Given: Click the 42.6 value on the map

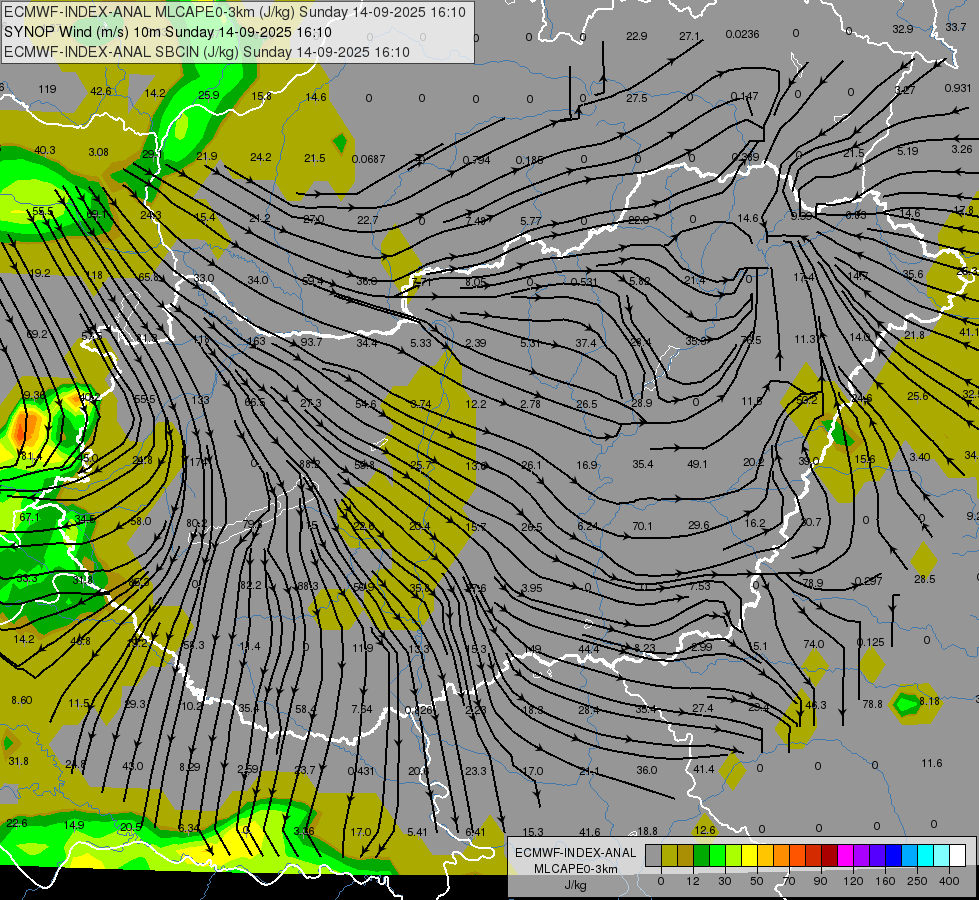Looking at the screenshot, I should pos(101,91).
